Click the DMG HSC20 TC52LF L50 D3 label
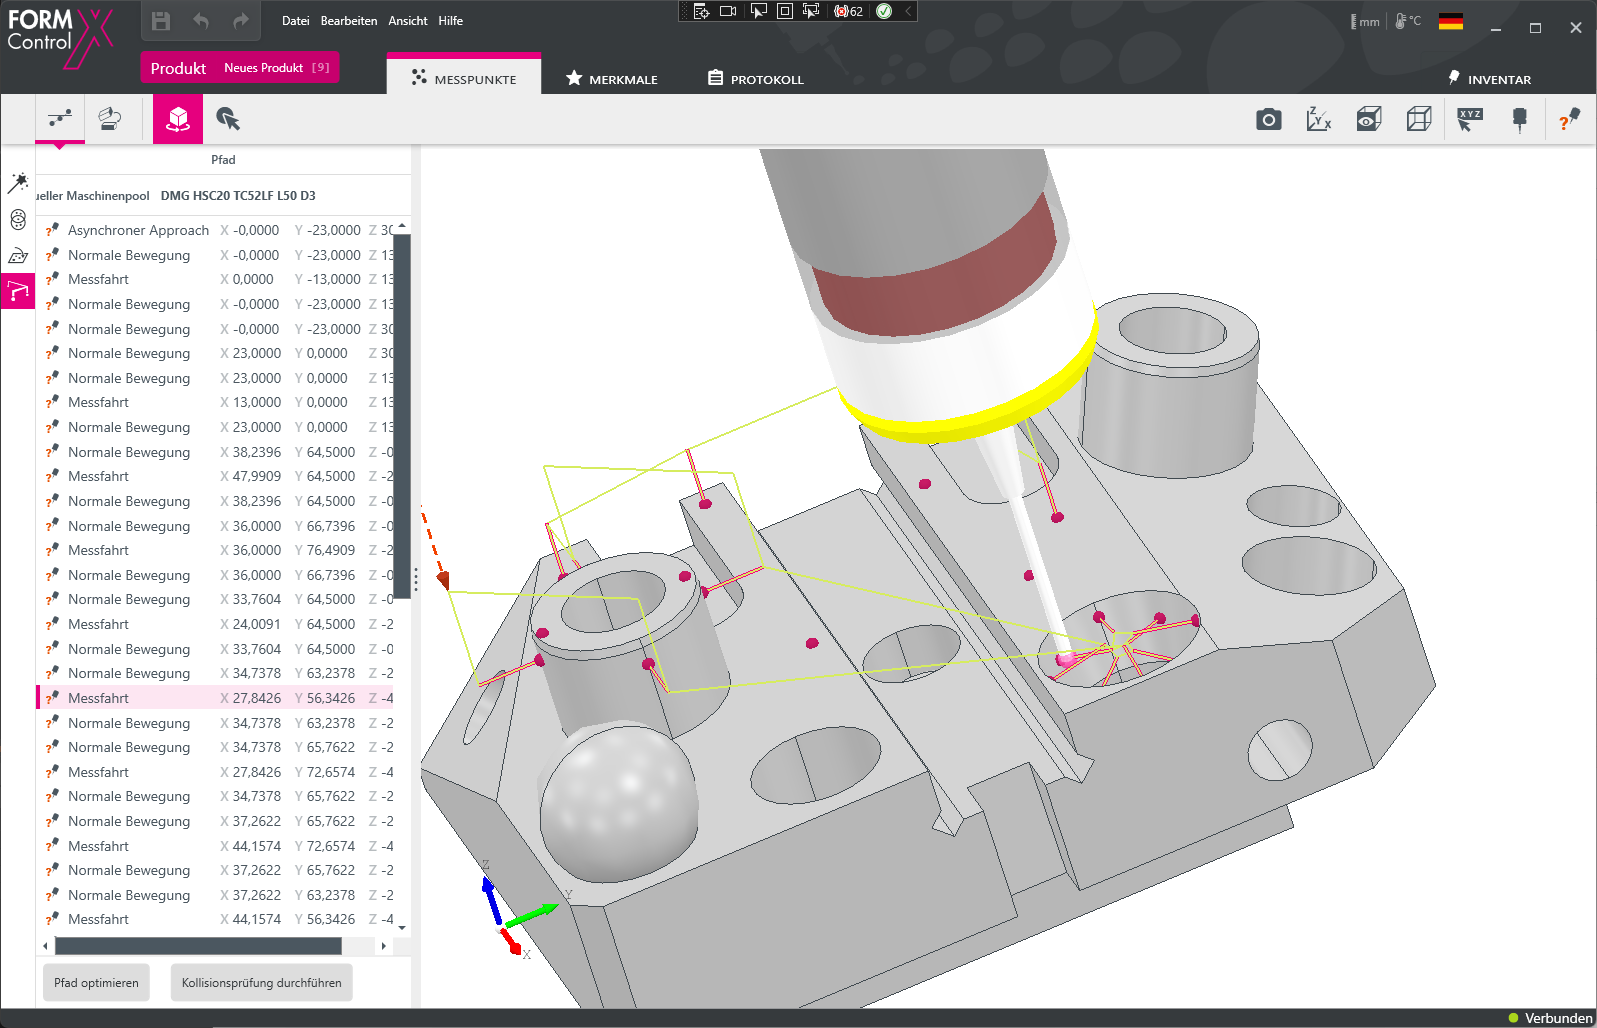The width and height of the screenshot is (1597, 1028). (238, 196)
